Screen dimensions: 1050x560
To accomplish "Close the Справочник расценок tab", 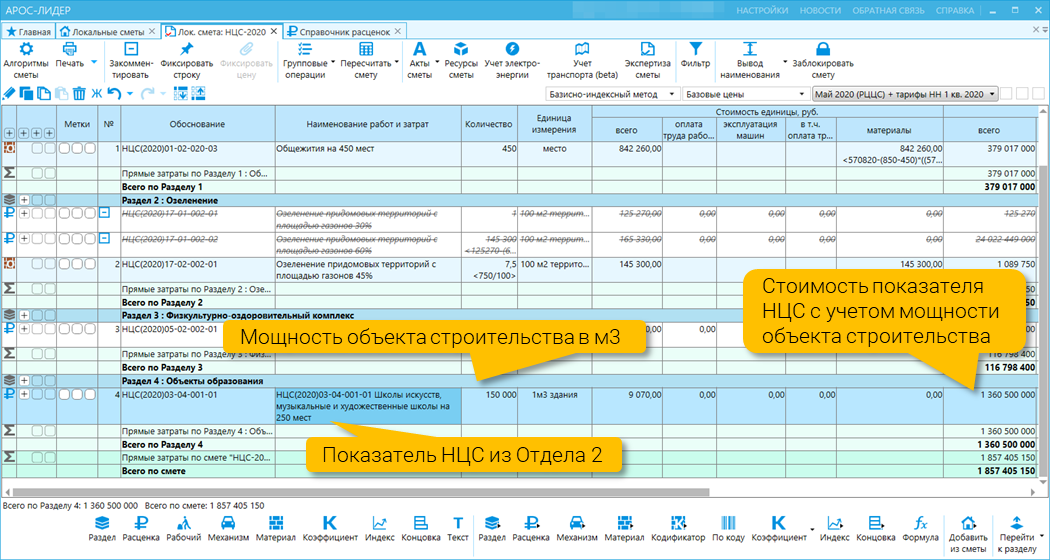I will [x=398, y=31].
